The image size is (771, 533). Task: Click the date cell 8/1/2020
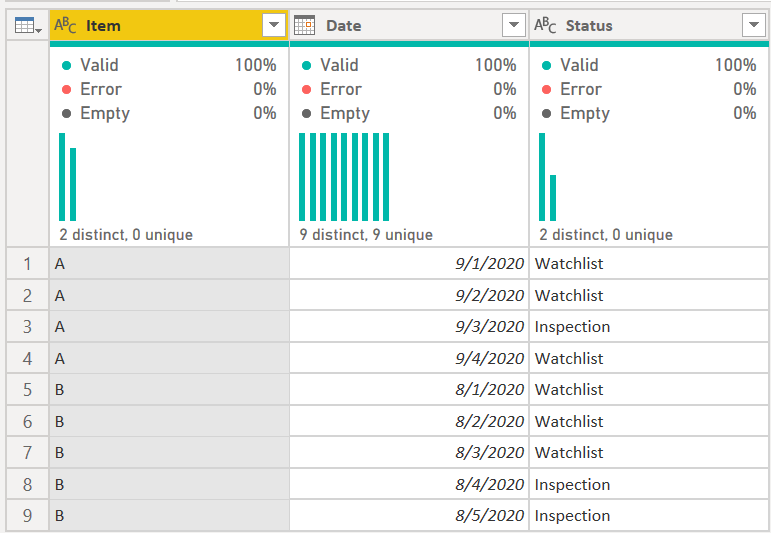pos(409,389)
